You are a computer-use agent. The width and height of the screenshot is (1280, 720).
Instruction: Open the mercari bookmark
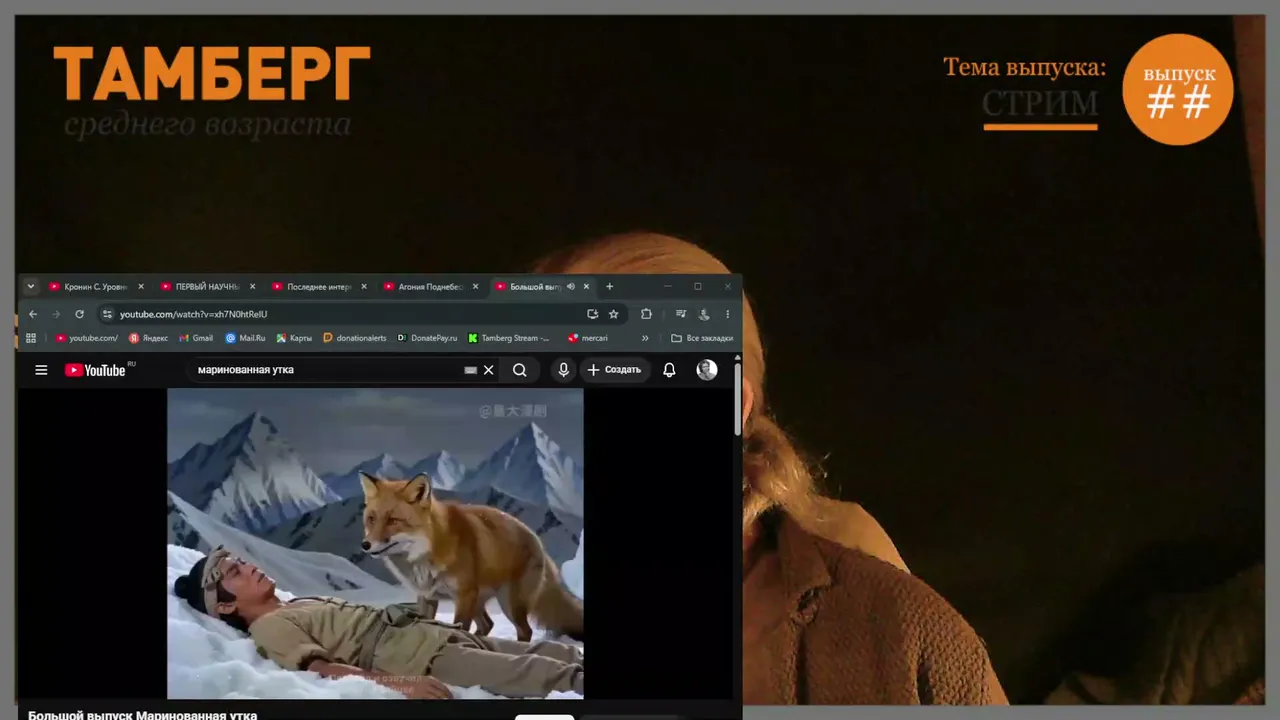588,338
